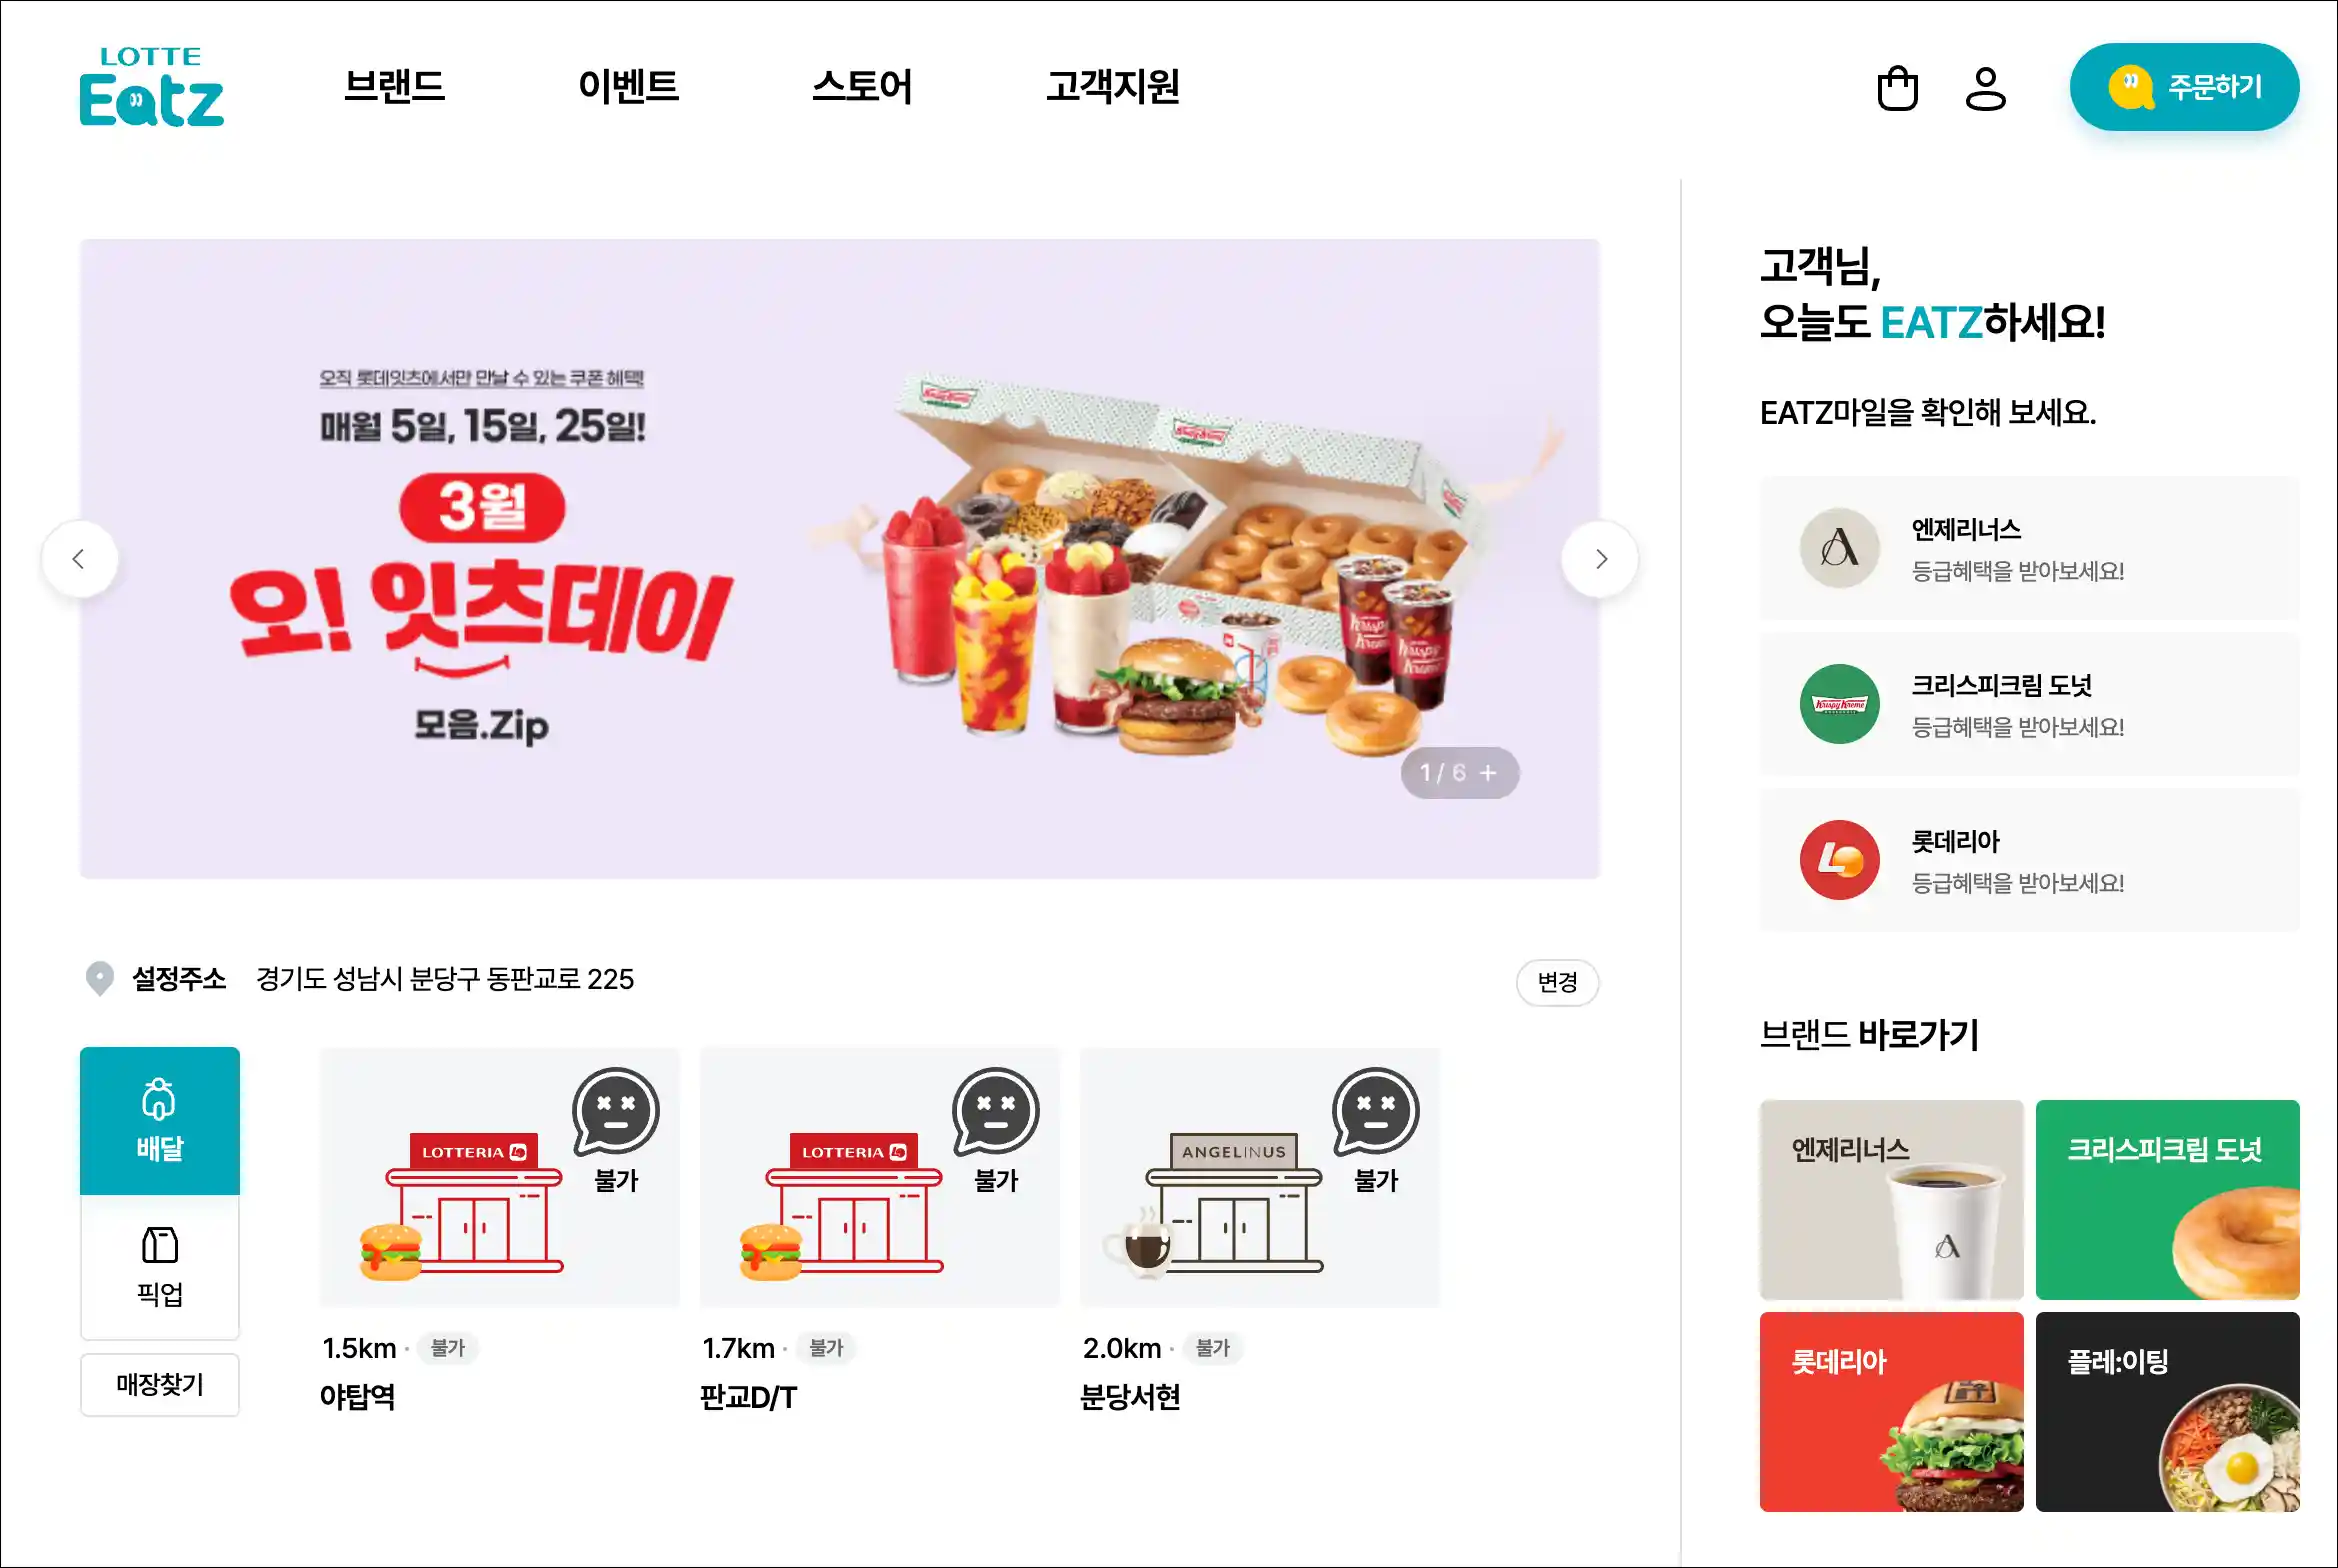
Task: Click the 주문하기 order button
Action: (x=2184, y=87)
